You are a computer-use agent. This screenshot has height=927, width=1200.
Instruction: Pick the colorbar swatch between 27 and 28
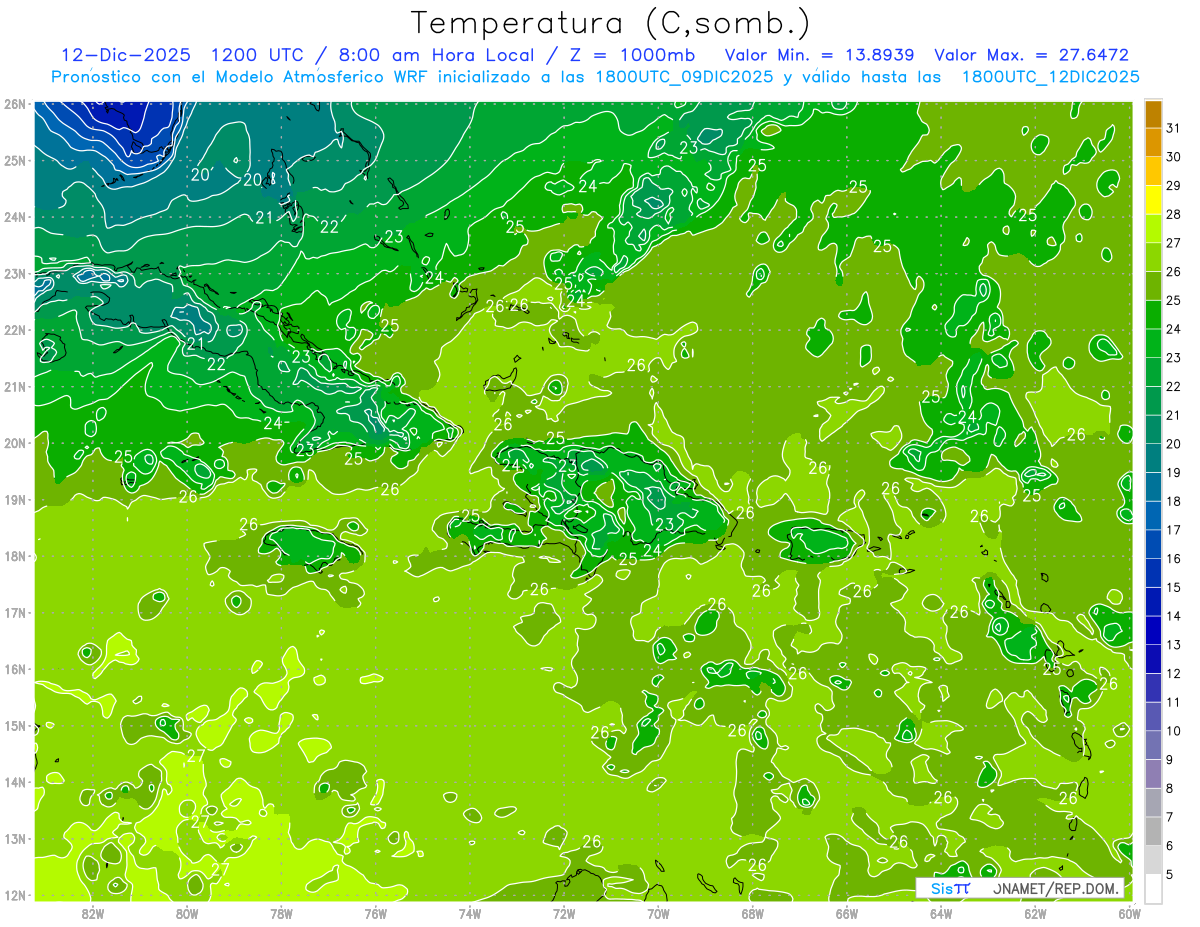(1153, 229)
